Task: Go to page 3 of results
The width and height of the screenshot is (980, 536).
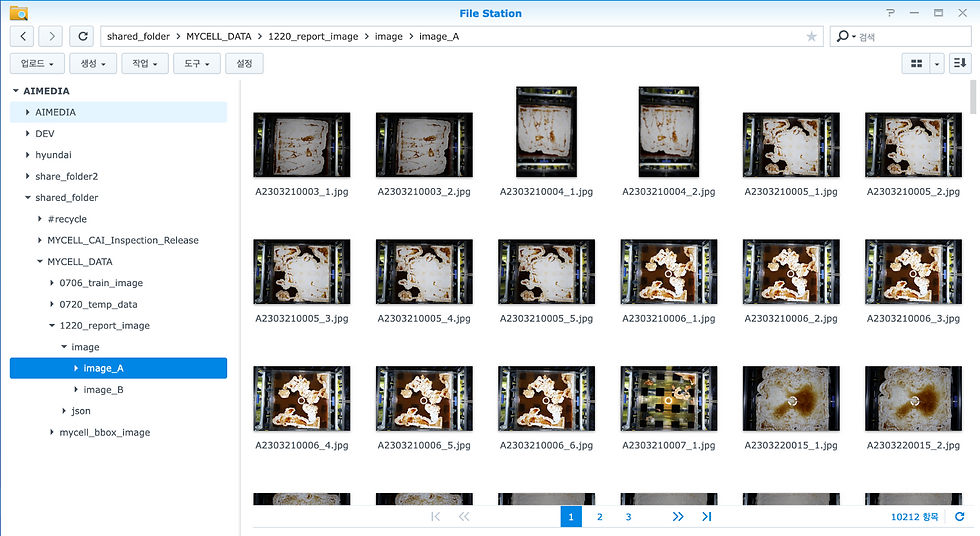Action: pyautogui.click(x=628, y=517)
